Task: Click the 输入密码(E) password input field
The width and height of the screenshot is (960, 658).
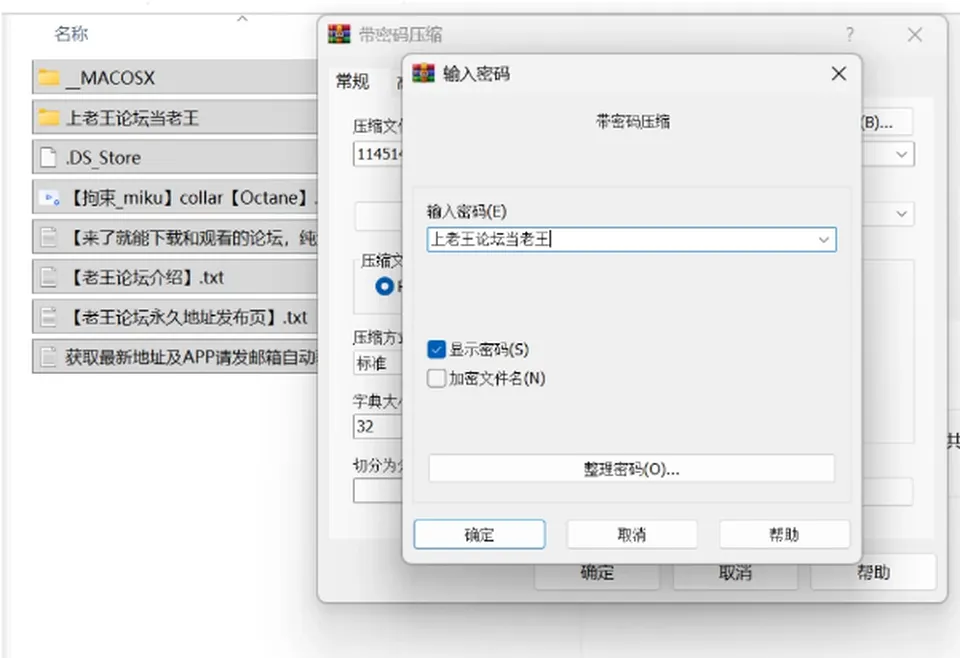Action: coord(631,239)
